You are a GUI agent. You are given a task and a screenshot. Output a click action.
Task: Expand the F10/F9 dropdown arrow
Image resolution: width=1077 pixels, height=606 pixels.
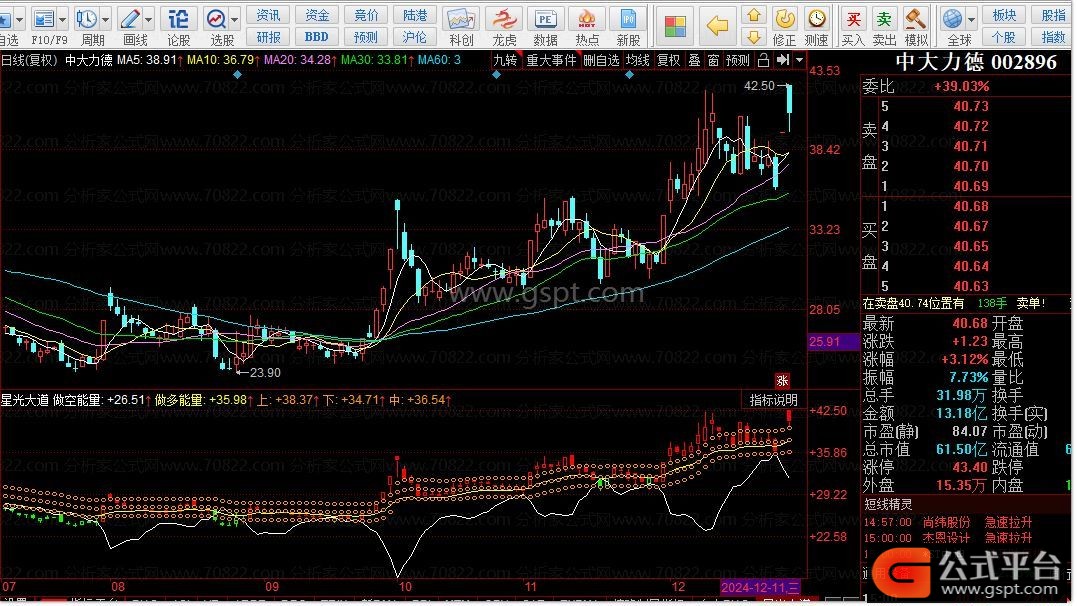(x=63, y=19)
